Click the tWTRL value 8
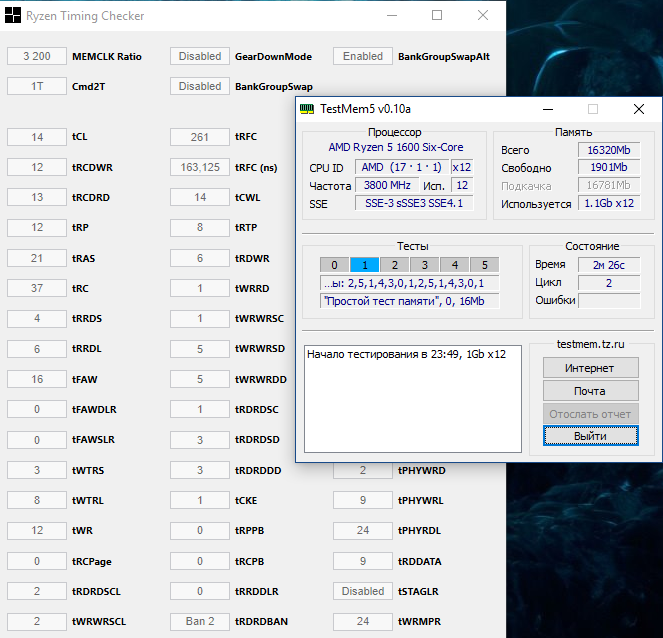663x638 pixels. coord(37,500)
